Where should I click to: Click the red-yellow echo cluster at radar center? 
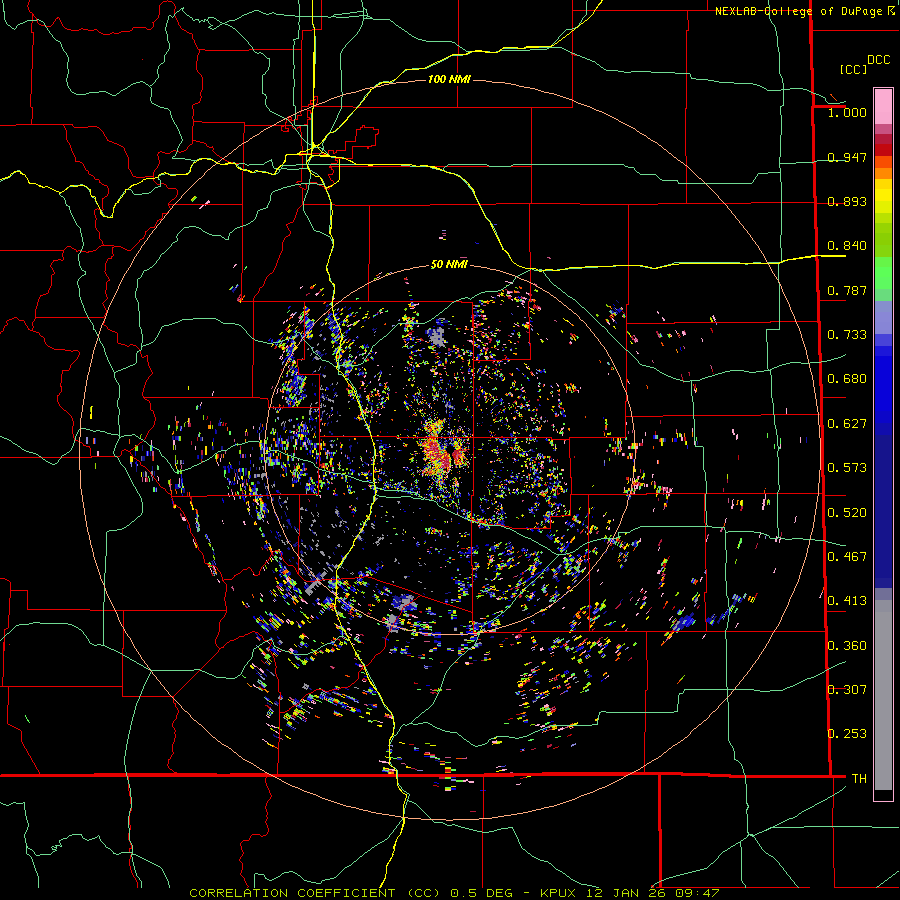443,452
